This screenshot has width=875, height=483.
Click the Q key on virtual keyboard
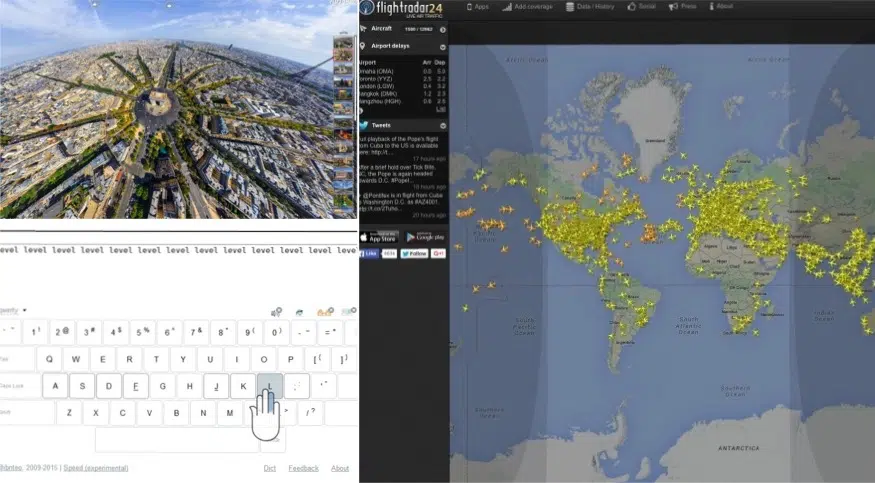[49, 359]
